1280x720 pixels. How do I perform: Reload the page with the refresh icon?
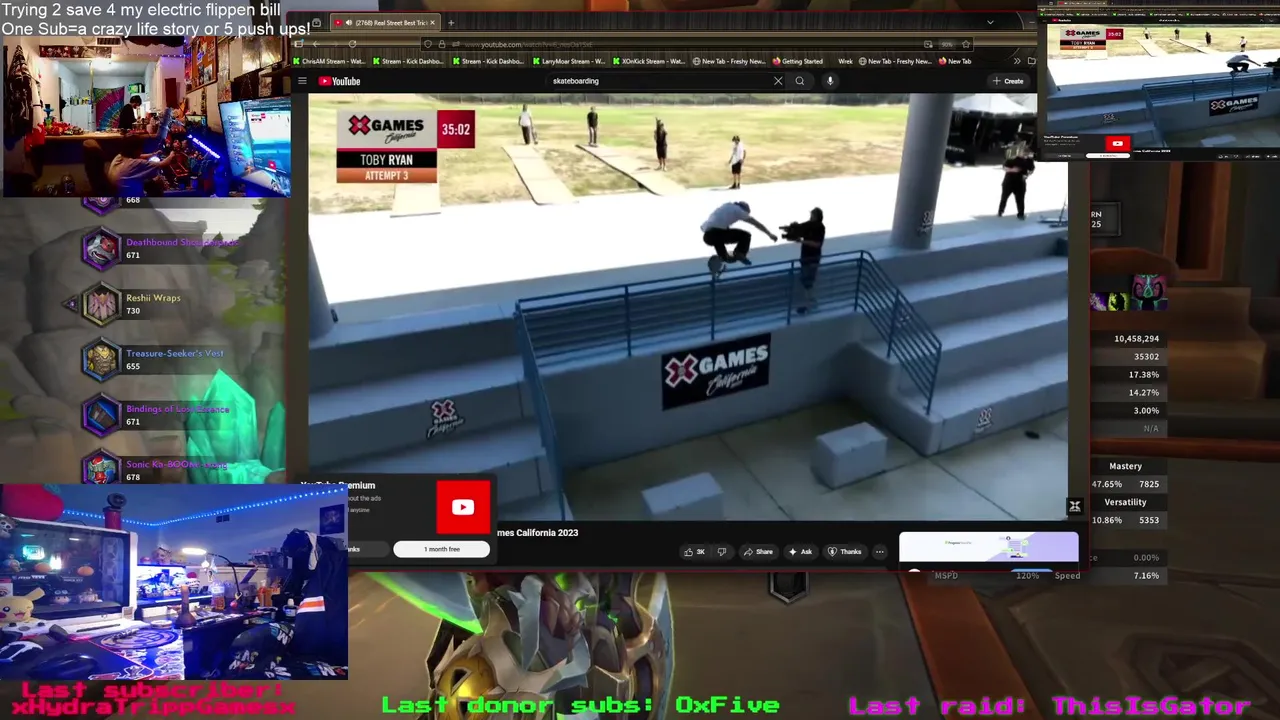pyautogui.click(x=352, y=44)
